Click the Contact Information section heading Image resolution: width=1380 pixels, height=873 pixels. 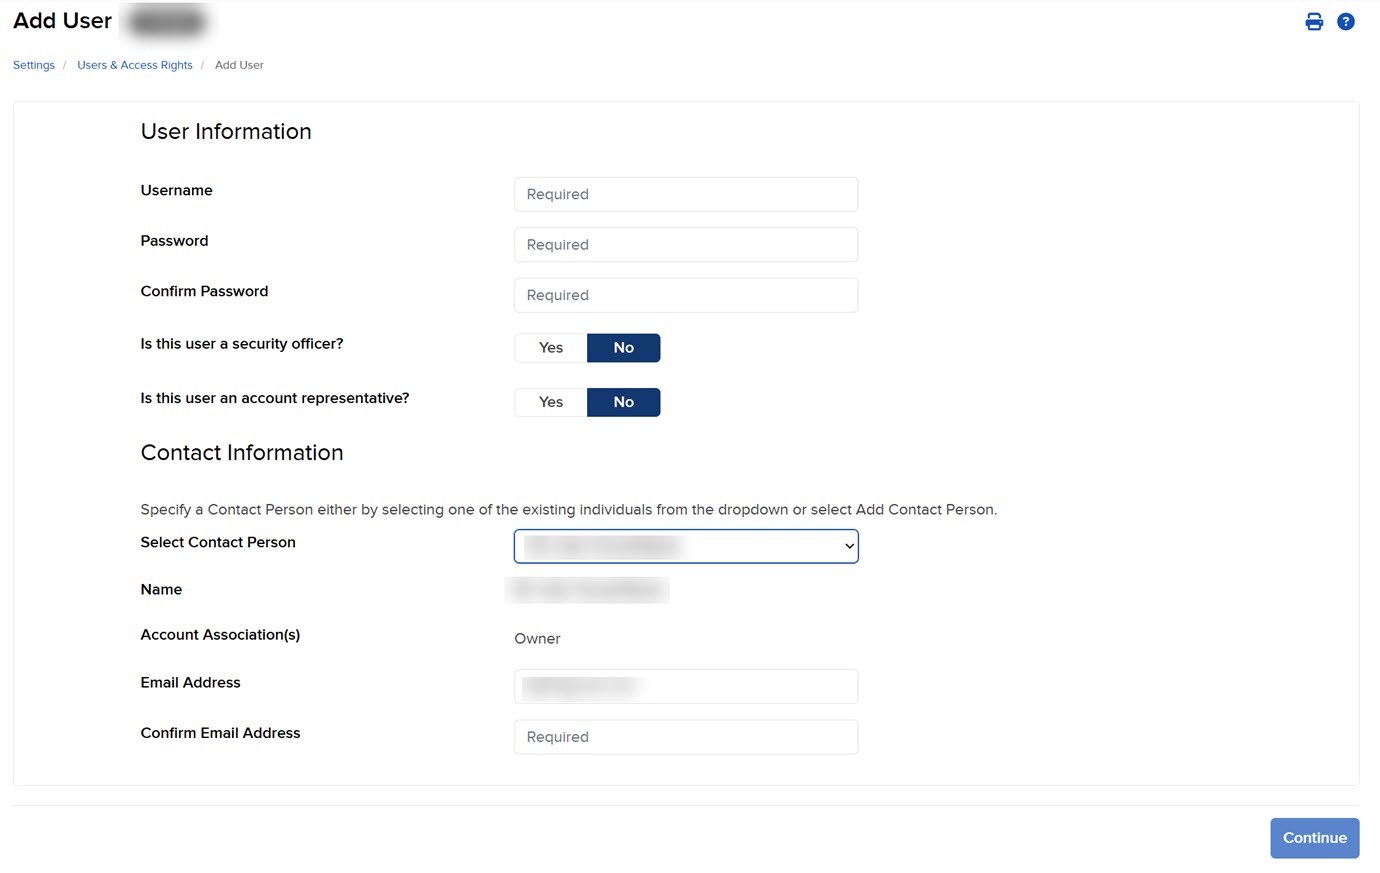242,452
